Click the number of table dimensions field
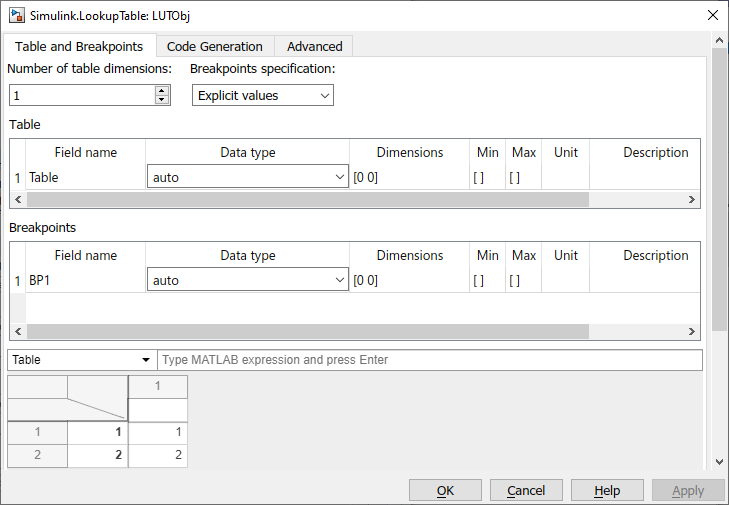Viewport: 729px width, 505px height. pos(82,95)
